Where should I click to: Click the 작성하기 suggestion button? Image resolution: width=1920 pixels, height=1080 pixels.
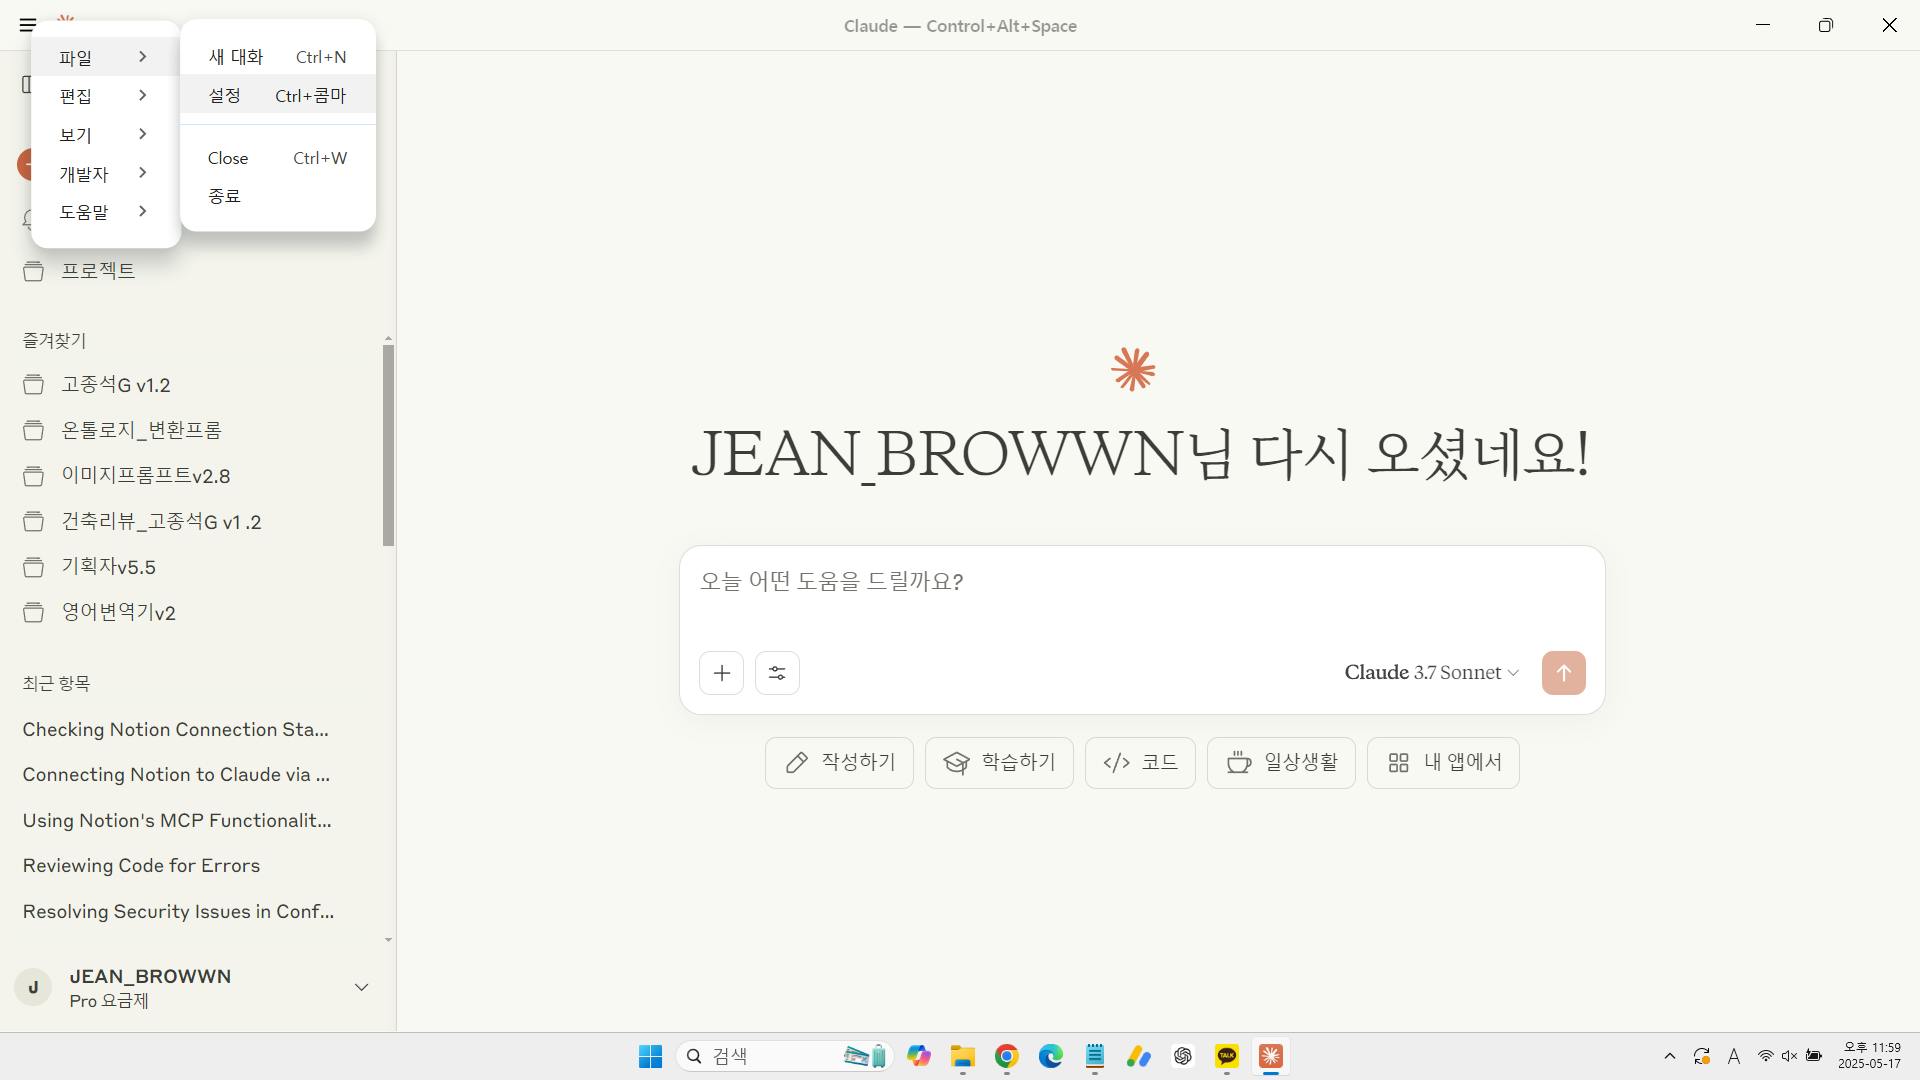(x=839, y=763)
